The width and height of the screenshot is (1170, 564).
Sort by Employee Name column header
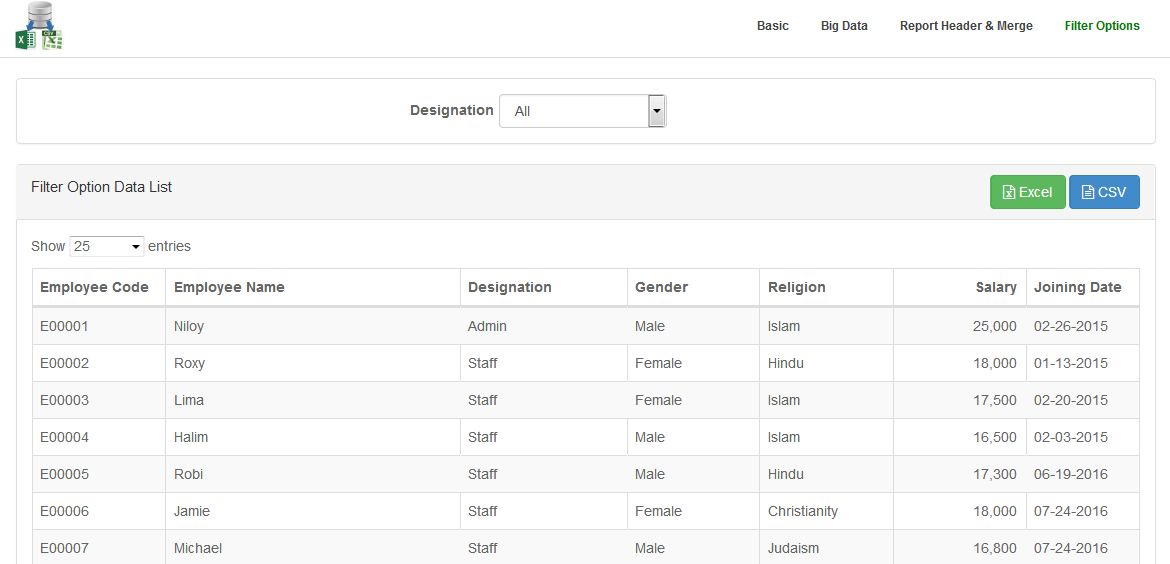tap(229, 287)
